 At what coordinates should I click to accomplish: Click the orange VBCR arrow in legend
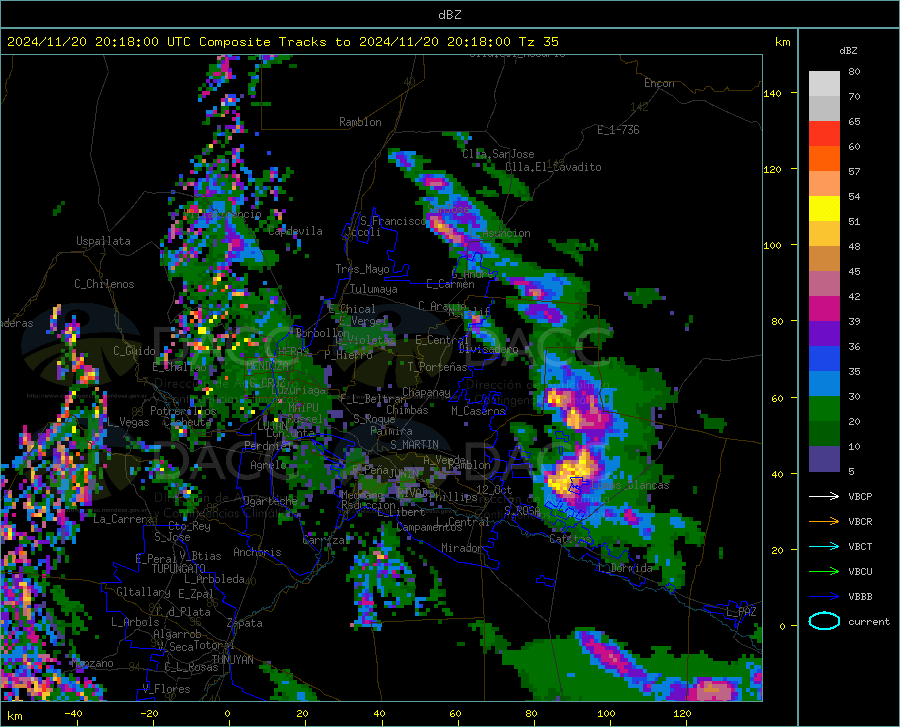824,521
